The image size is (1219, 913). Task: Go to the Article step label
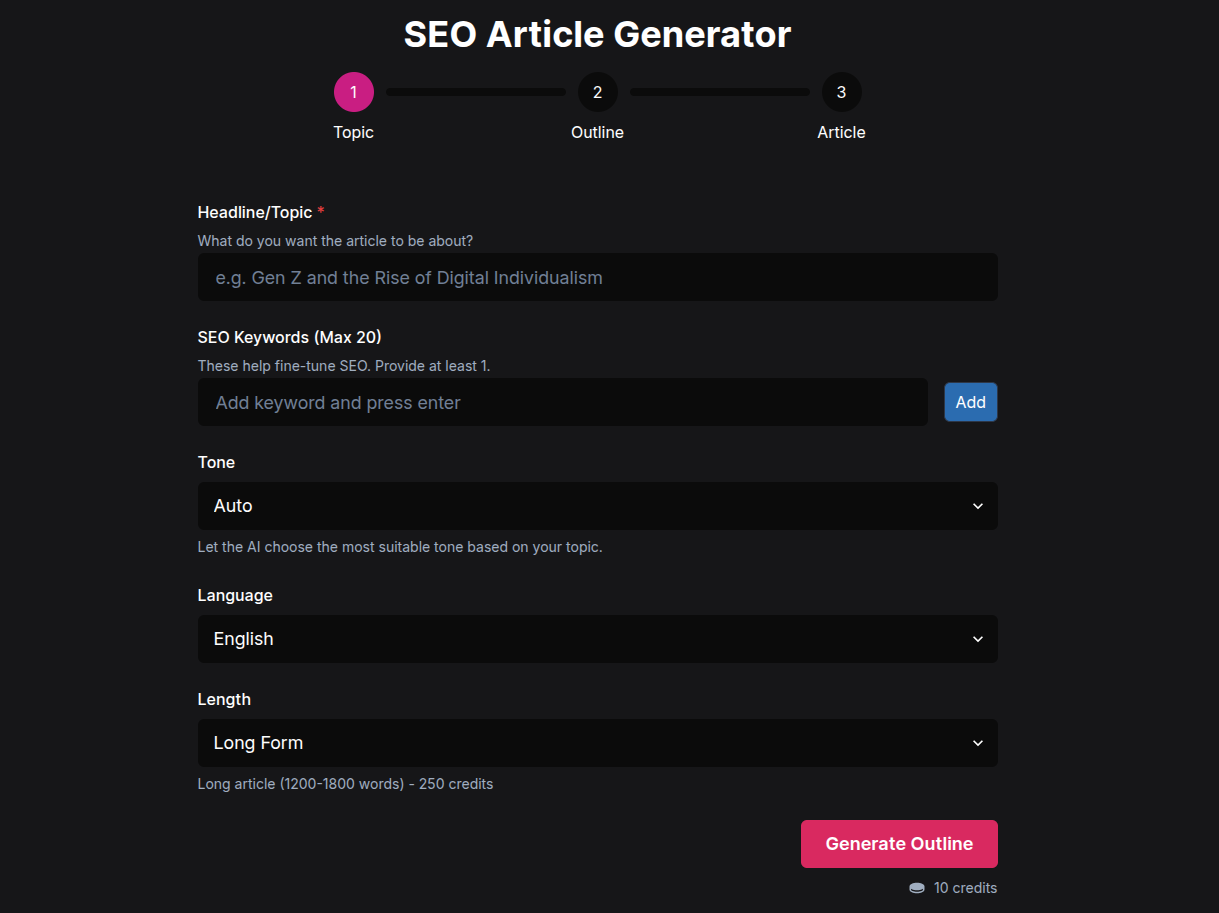[841, 132]
